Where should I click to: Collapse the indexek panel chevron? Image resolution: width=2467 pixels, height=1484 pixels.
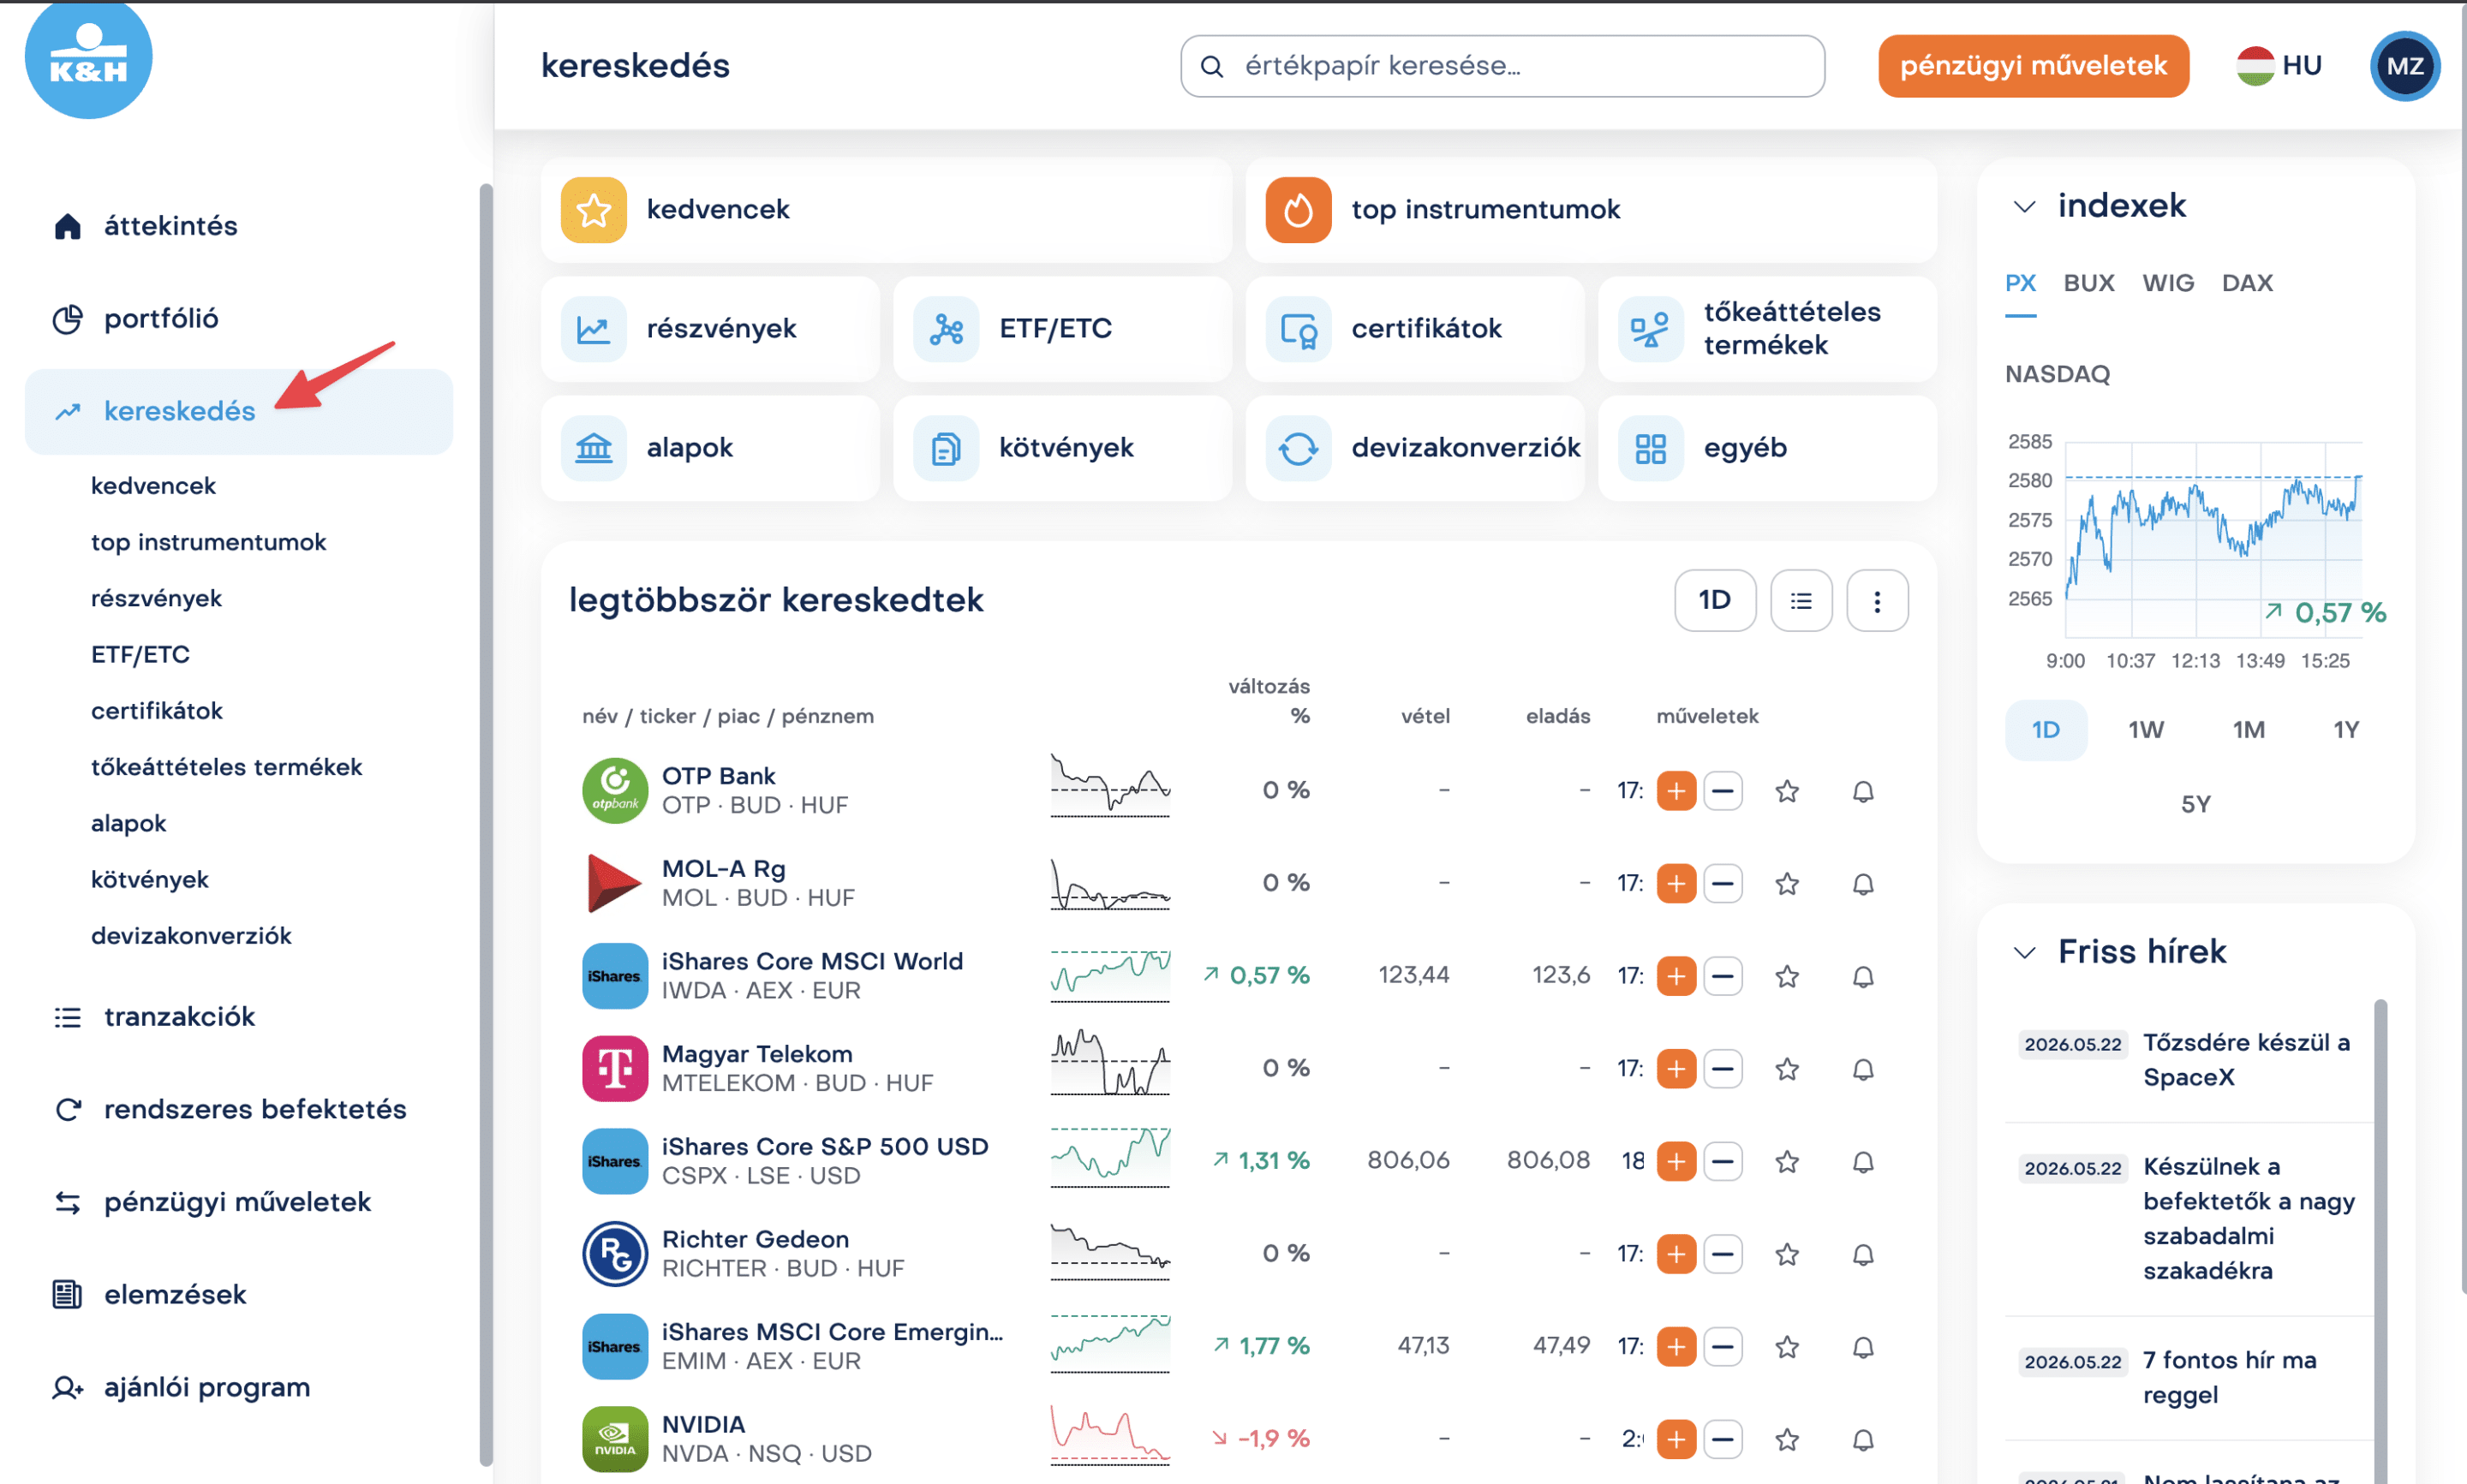(2024, 207)
